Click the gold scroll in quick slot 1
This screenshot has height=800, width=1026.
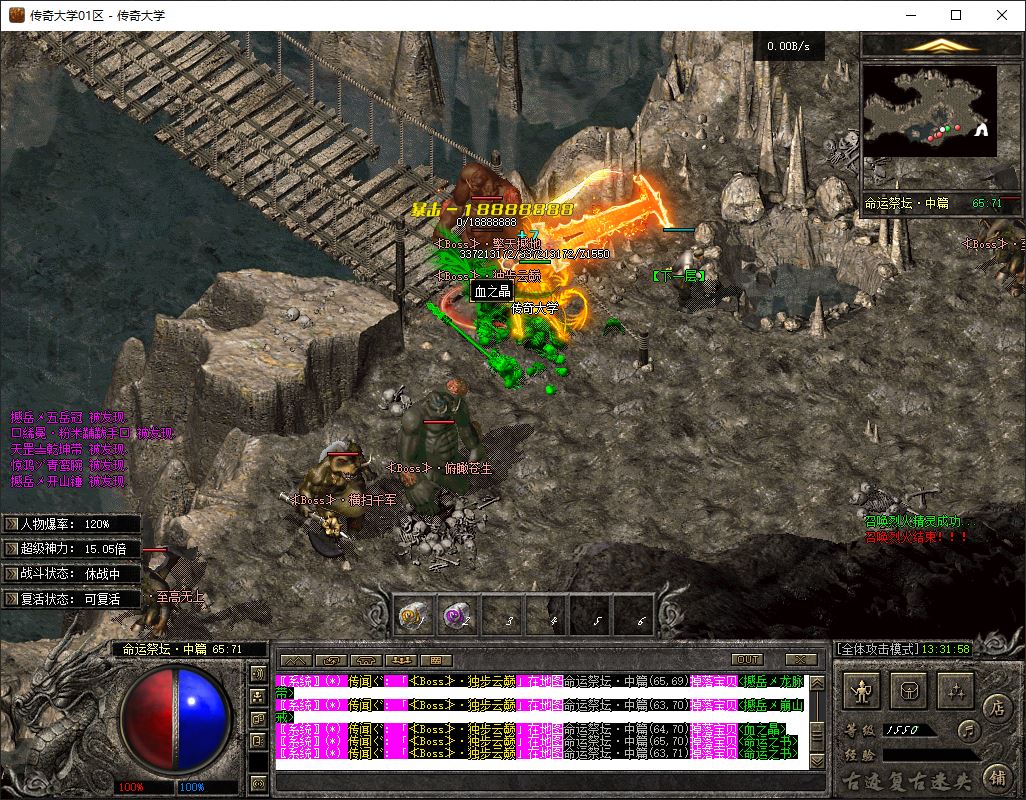(414, 616)
